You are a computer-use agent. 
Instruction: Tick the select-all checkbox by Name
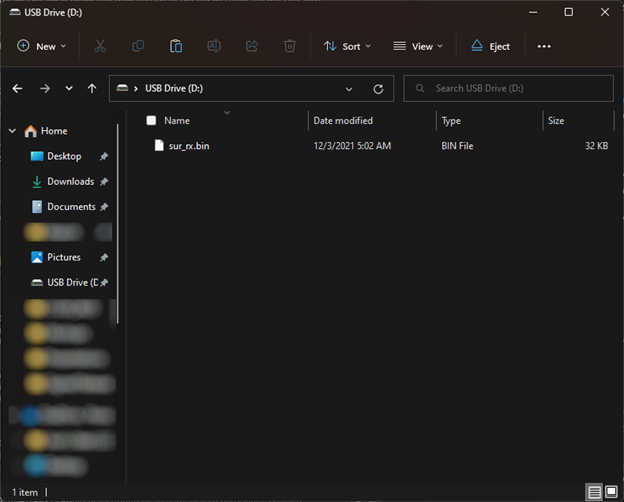click(151, 120)
